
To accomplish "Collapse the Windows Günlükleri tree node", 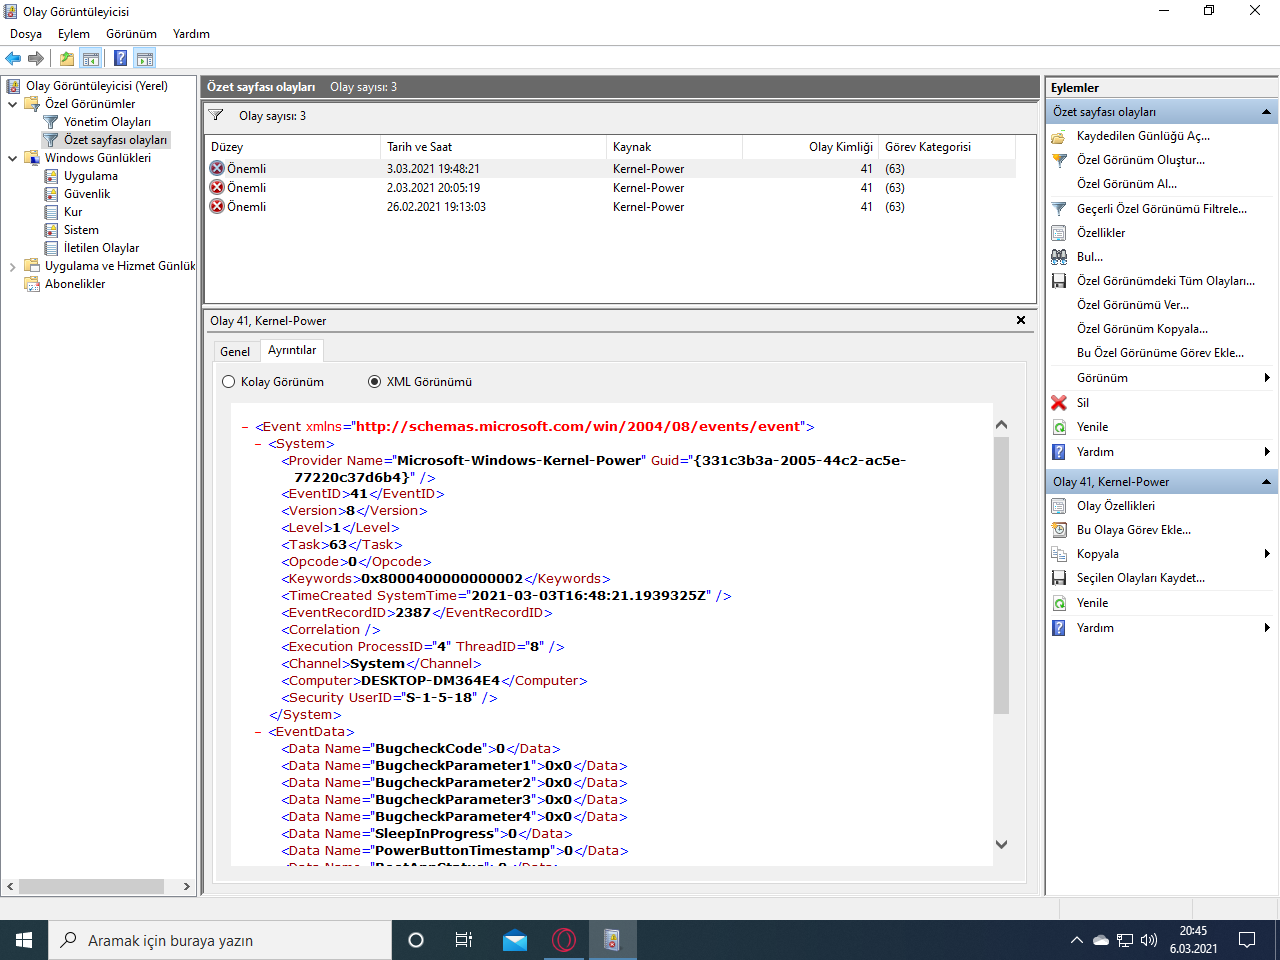I will point(12,158).
